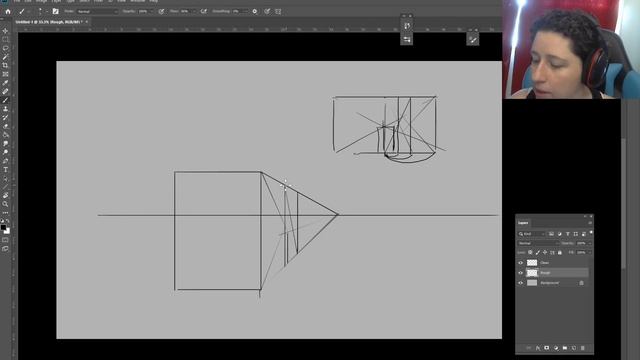Select the Brush tool in the toolbar
The height and width of the screenshot is (360, 640).
tap(5, 100)
